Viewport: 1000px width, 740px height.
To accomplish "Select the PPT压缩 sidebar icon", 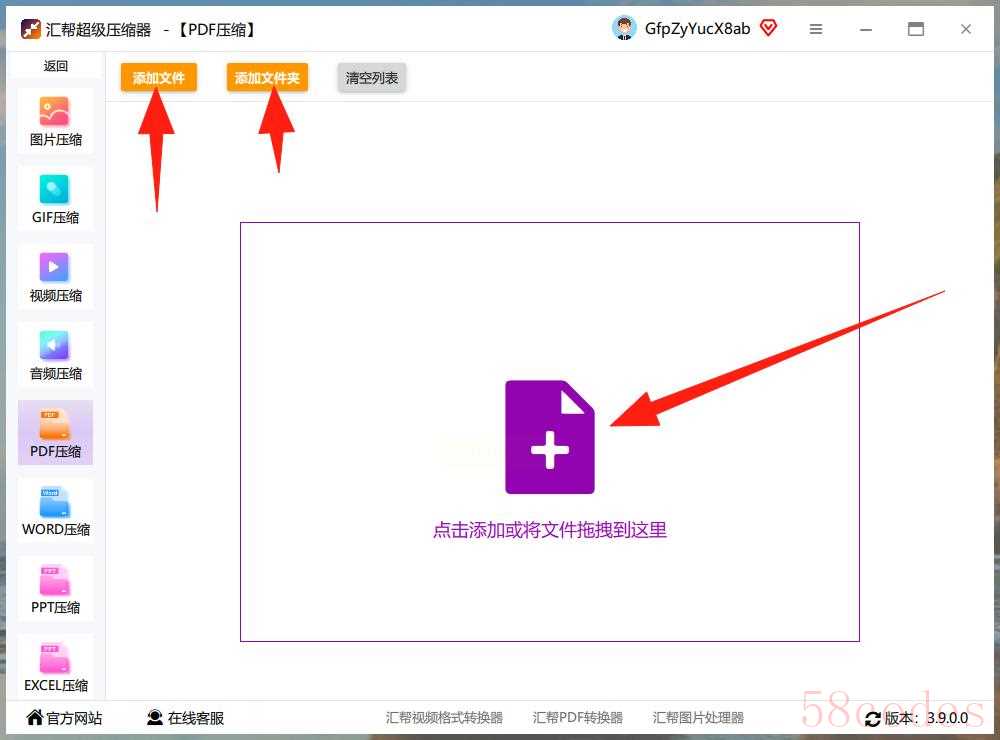I will coord(55,580).
